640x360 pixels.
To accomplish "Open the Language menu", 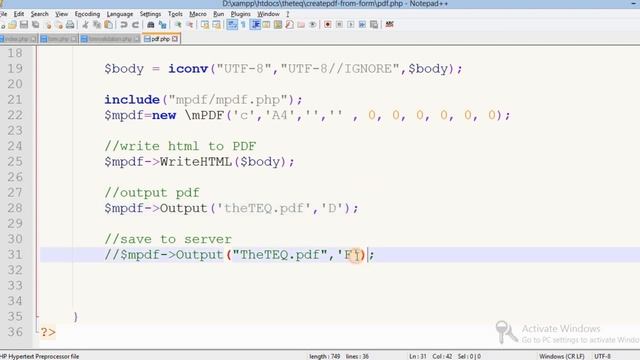I will 120,14.
